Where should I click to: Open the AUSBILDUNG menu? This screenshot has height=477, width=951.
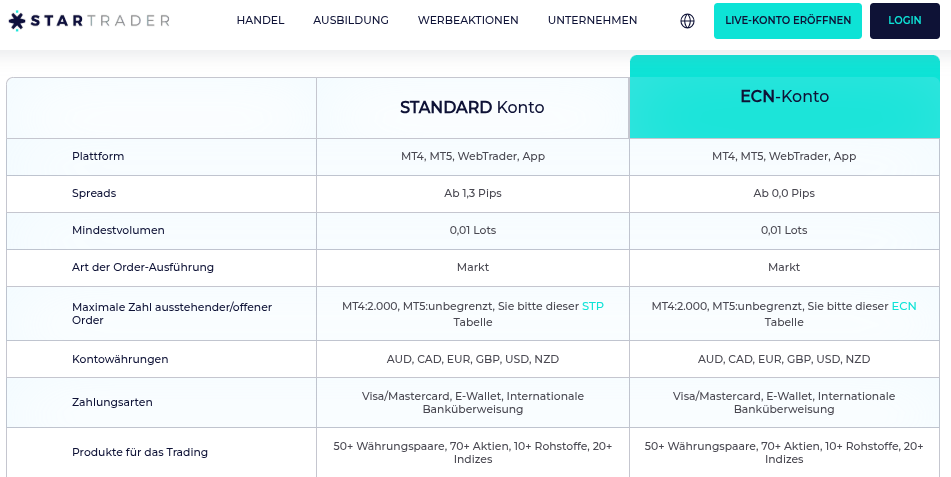350,21
